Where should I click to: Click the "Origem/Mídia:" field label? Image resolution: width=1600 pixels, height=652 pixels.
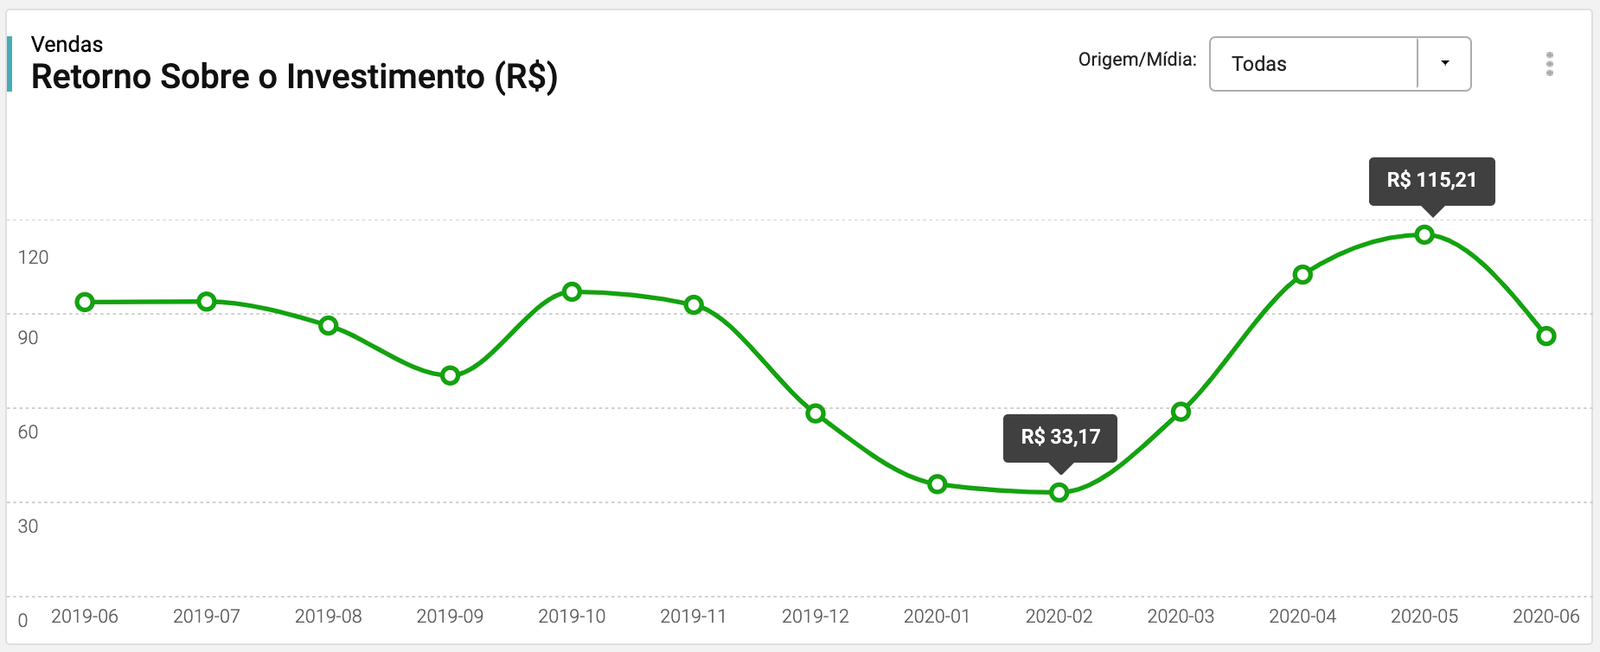[x=1137, y=60]
